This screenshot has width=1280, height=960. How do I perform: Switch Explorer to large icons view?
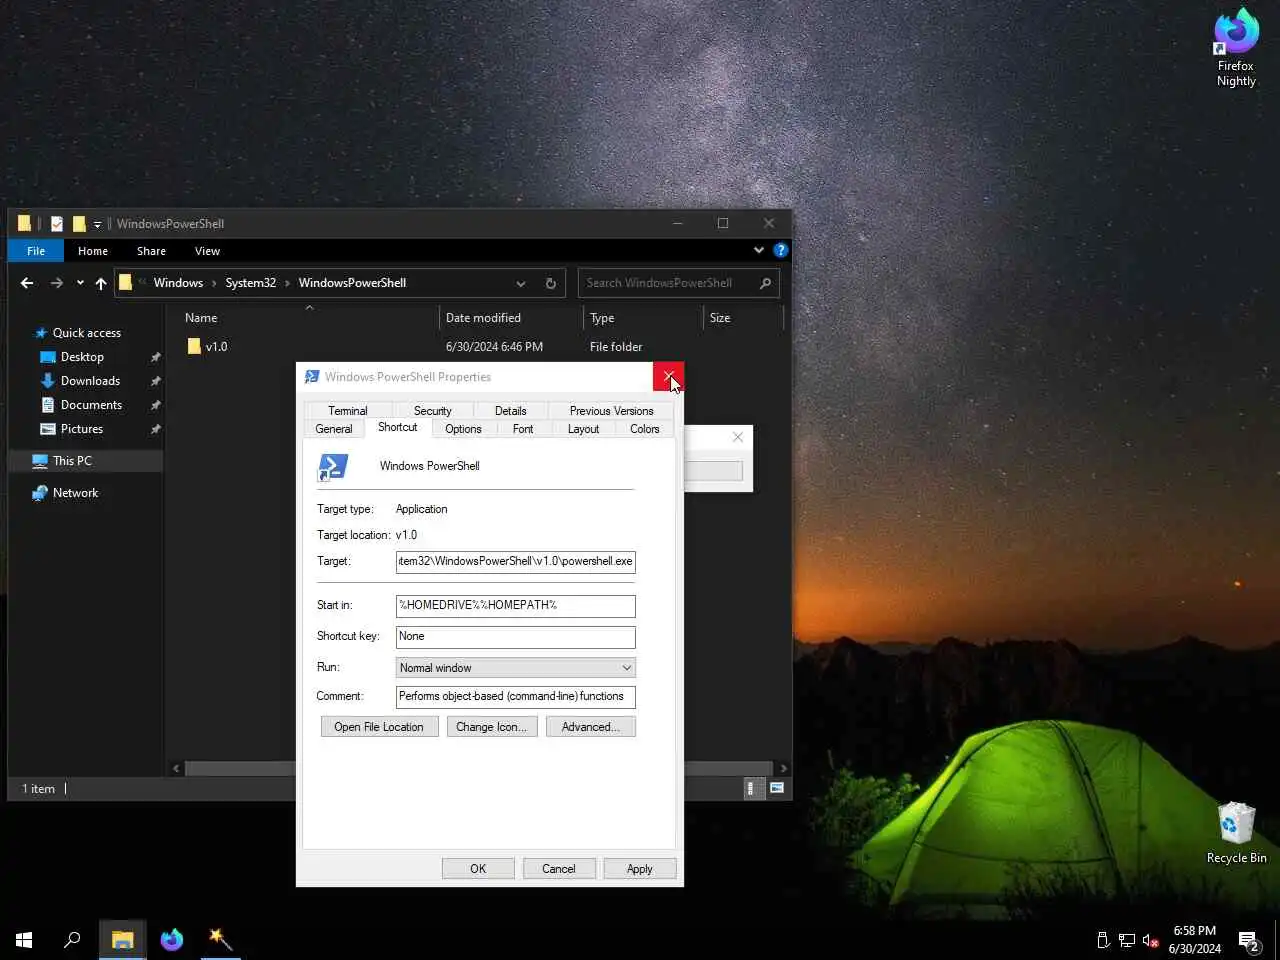tap(776, 789)
